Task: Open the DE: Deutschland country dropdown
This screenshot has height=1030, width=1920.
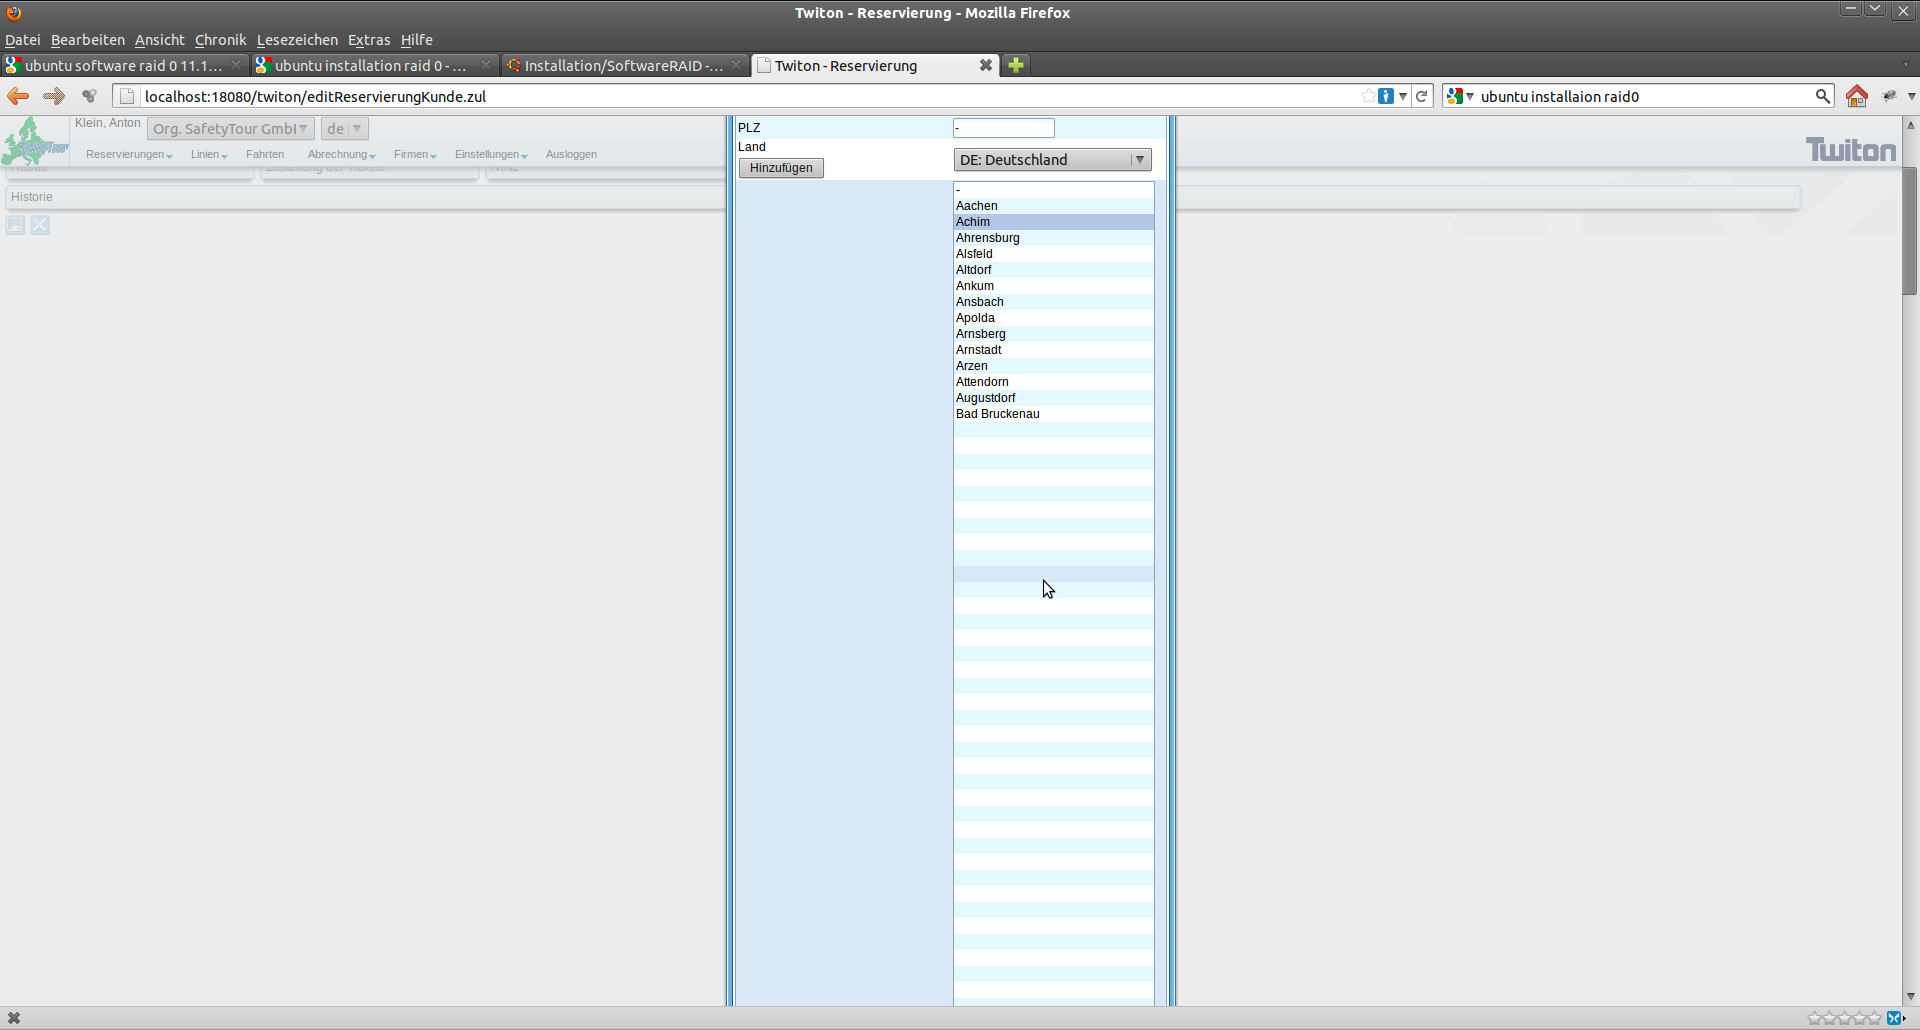Action: click(x=1052, y=160)
